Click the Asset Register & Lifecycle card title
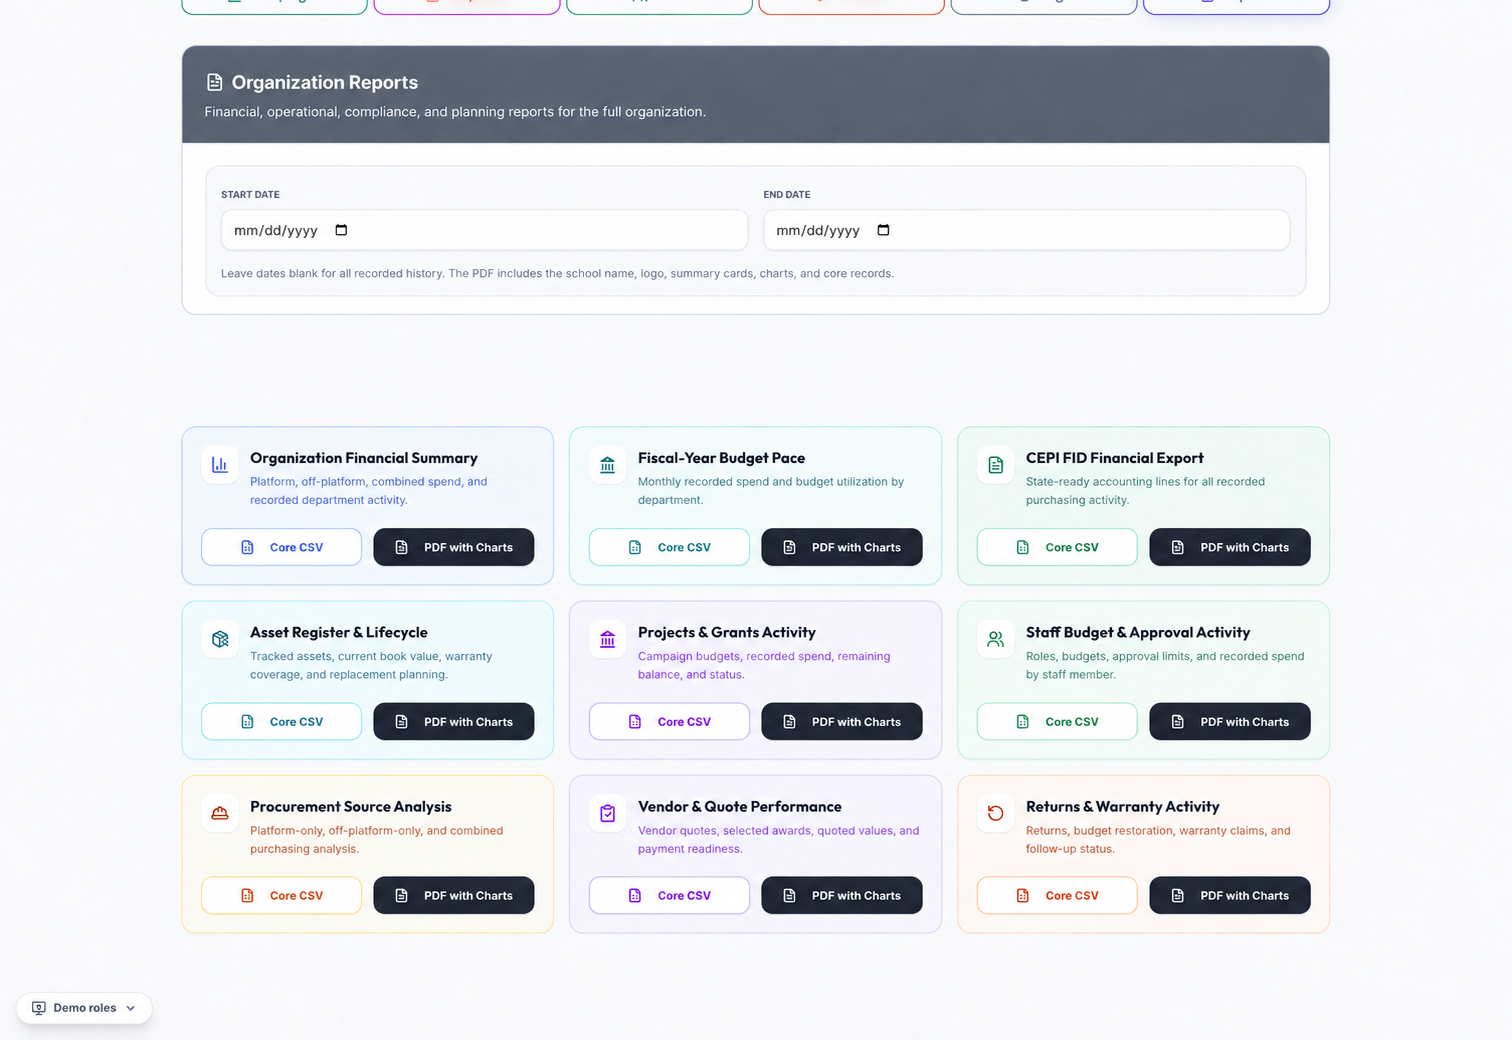1512x1040 pixels. tap(339, 632)
